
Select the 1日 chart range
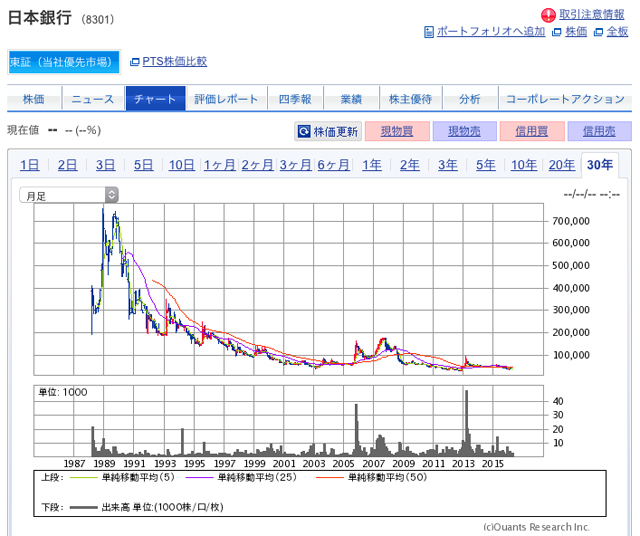pos(30,165)
